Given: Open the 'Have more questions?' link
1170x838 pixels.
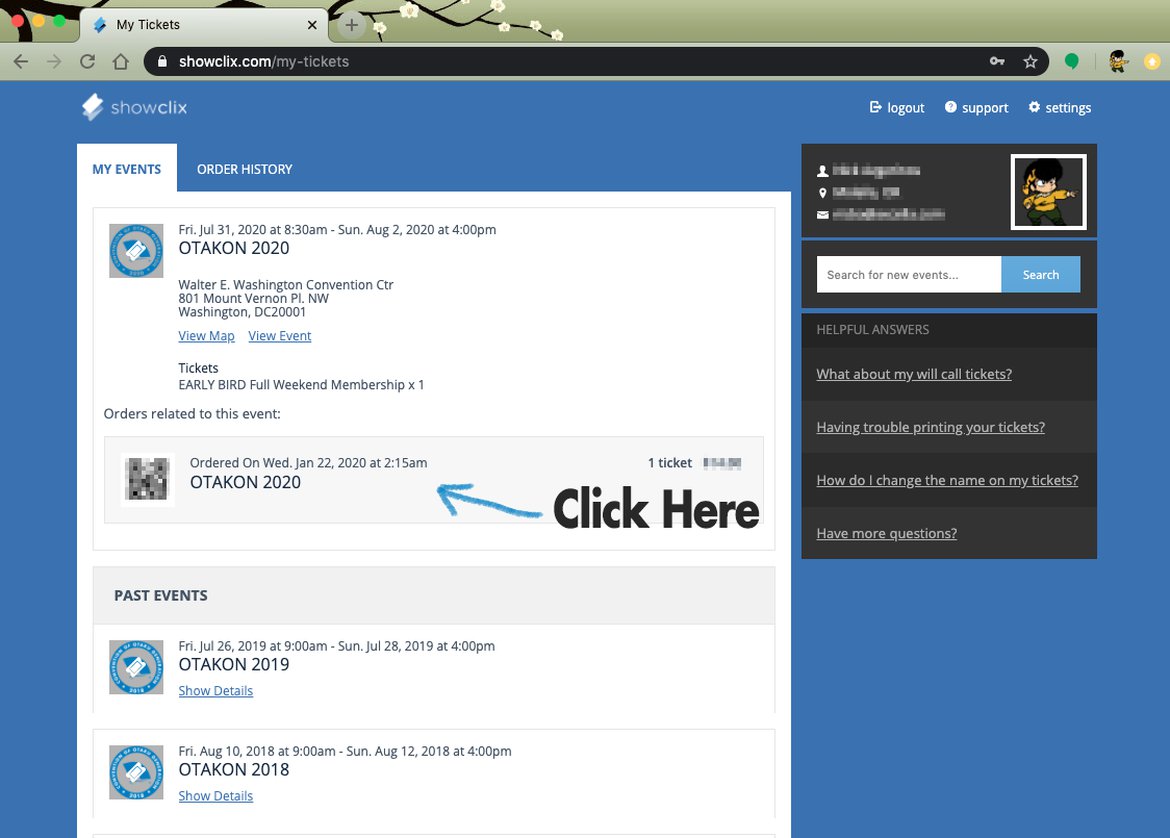Looking at the screenshot, I should pyautogui.click(x=886, y=533).
